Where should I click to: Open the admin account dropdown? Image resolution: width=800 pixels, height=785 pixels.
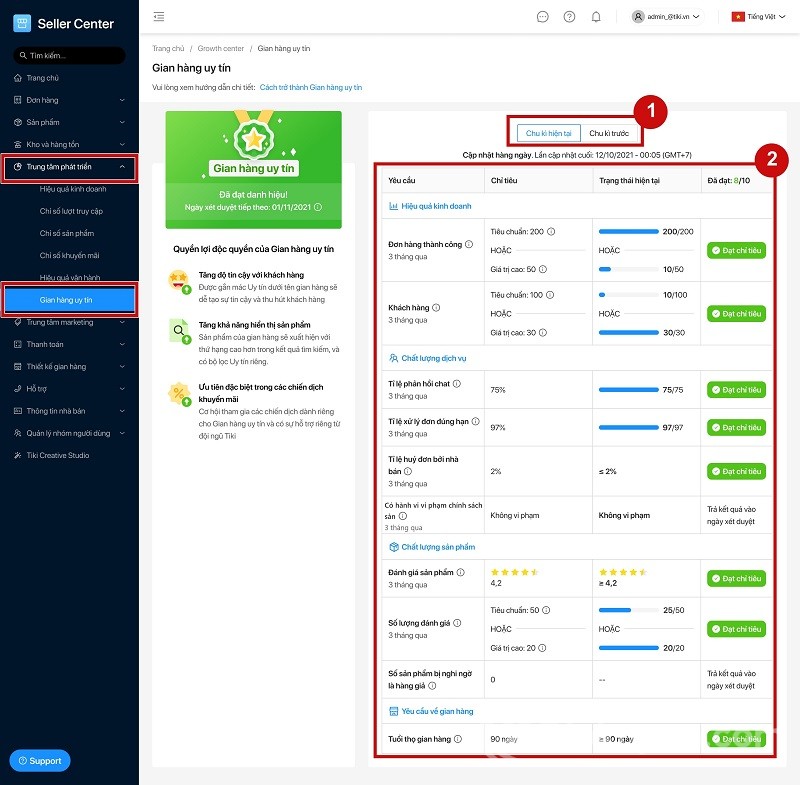tap(666, 17)
